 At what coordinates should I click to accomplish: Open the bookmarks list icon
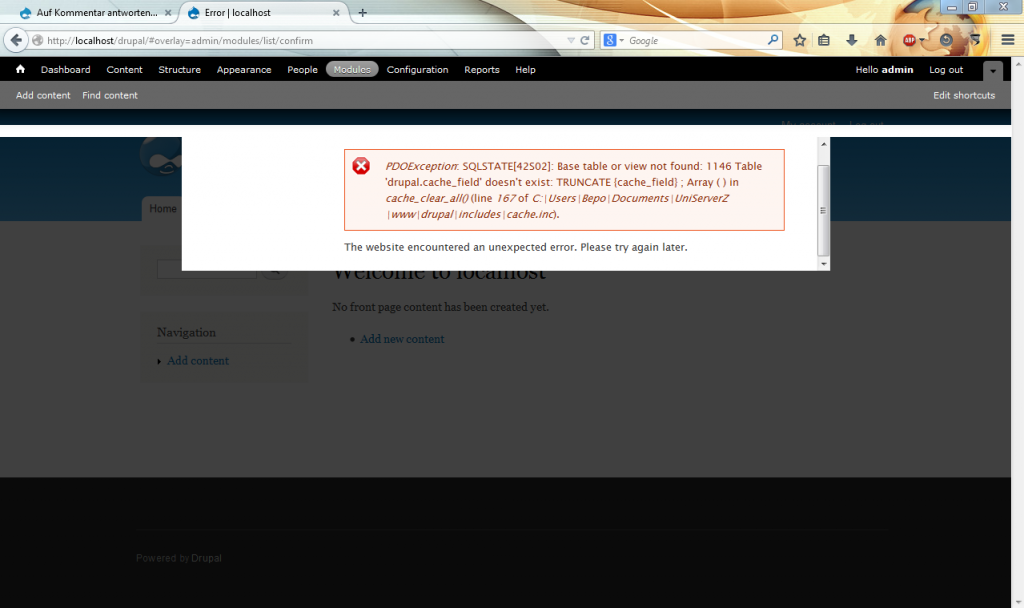[x=825, y=41]
